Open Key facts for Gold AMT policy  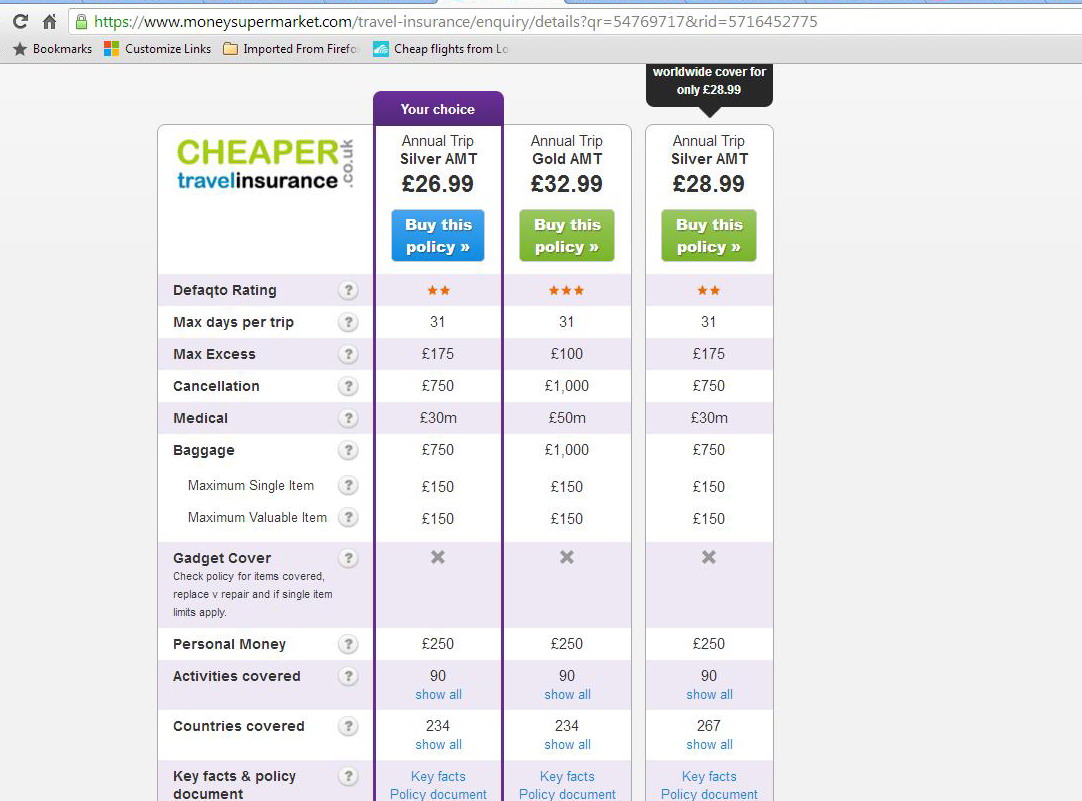(567, 777)
